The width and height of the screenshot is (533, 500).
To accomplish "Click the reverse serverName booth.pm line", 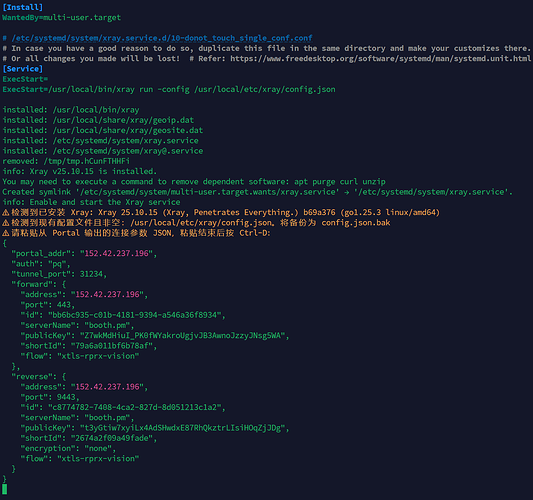I will pos(77,417).
